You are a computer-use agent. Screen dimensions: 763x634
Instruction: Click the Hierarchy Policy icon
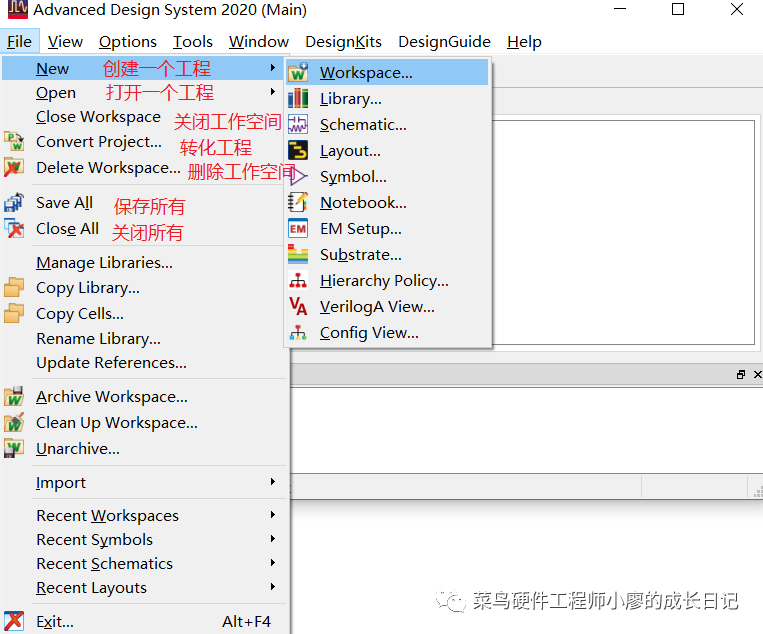298,280
